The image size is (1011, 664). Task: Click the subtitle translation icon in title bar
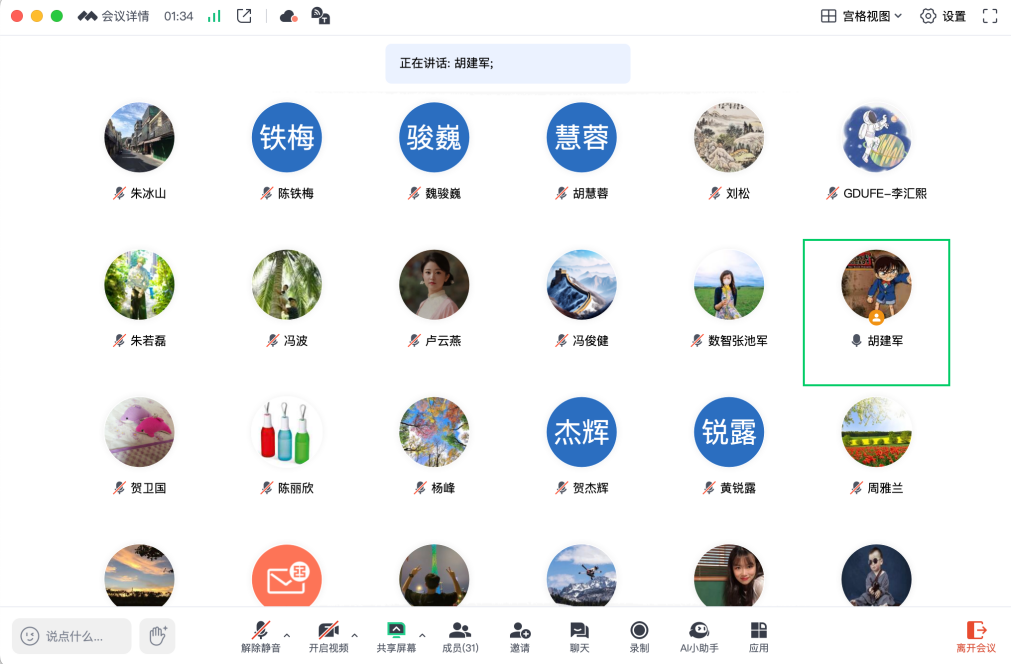coord(320,16)
